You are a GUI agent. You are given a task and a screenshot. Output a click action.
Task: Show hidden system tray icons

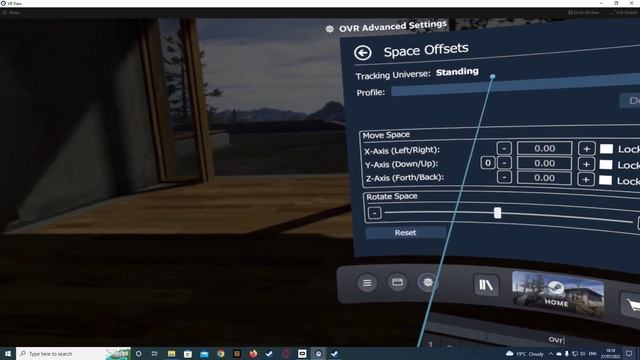pyautogui.click(x=551, y=353)
